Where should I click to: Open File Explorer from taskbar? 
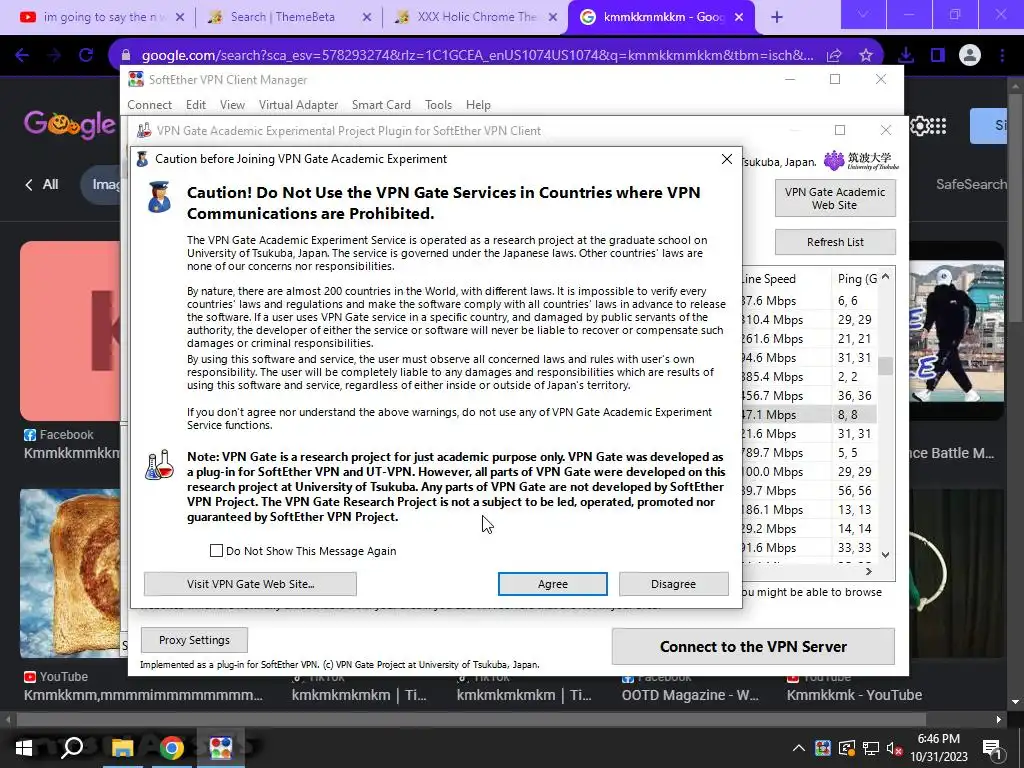click(122, 748)
